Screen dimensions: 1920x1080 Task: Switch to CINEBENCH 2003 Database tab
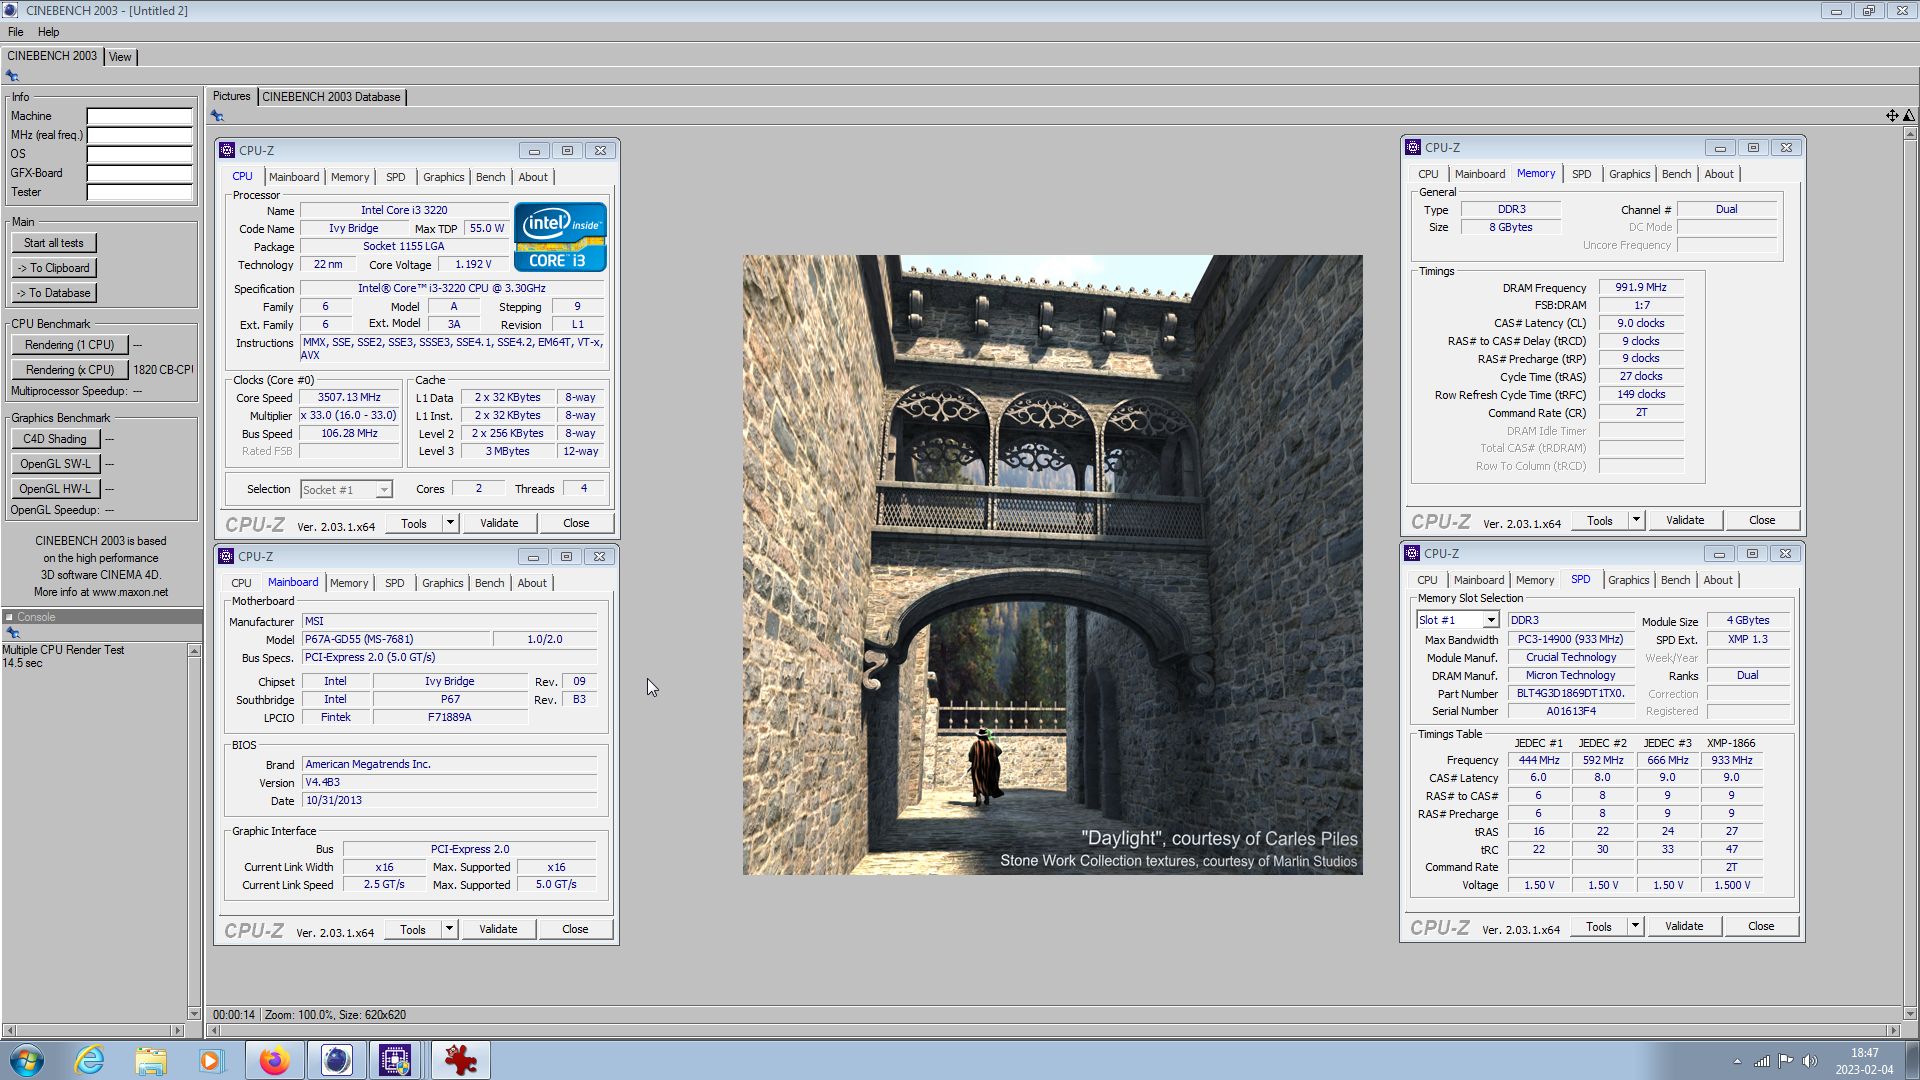pos(331,97)
